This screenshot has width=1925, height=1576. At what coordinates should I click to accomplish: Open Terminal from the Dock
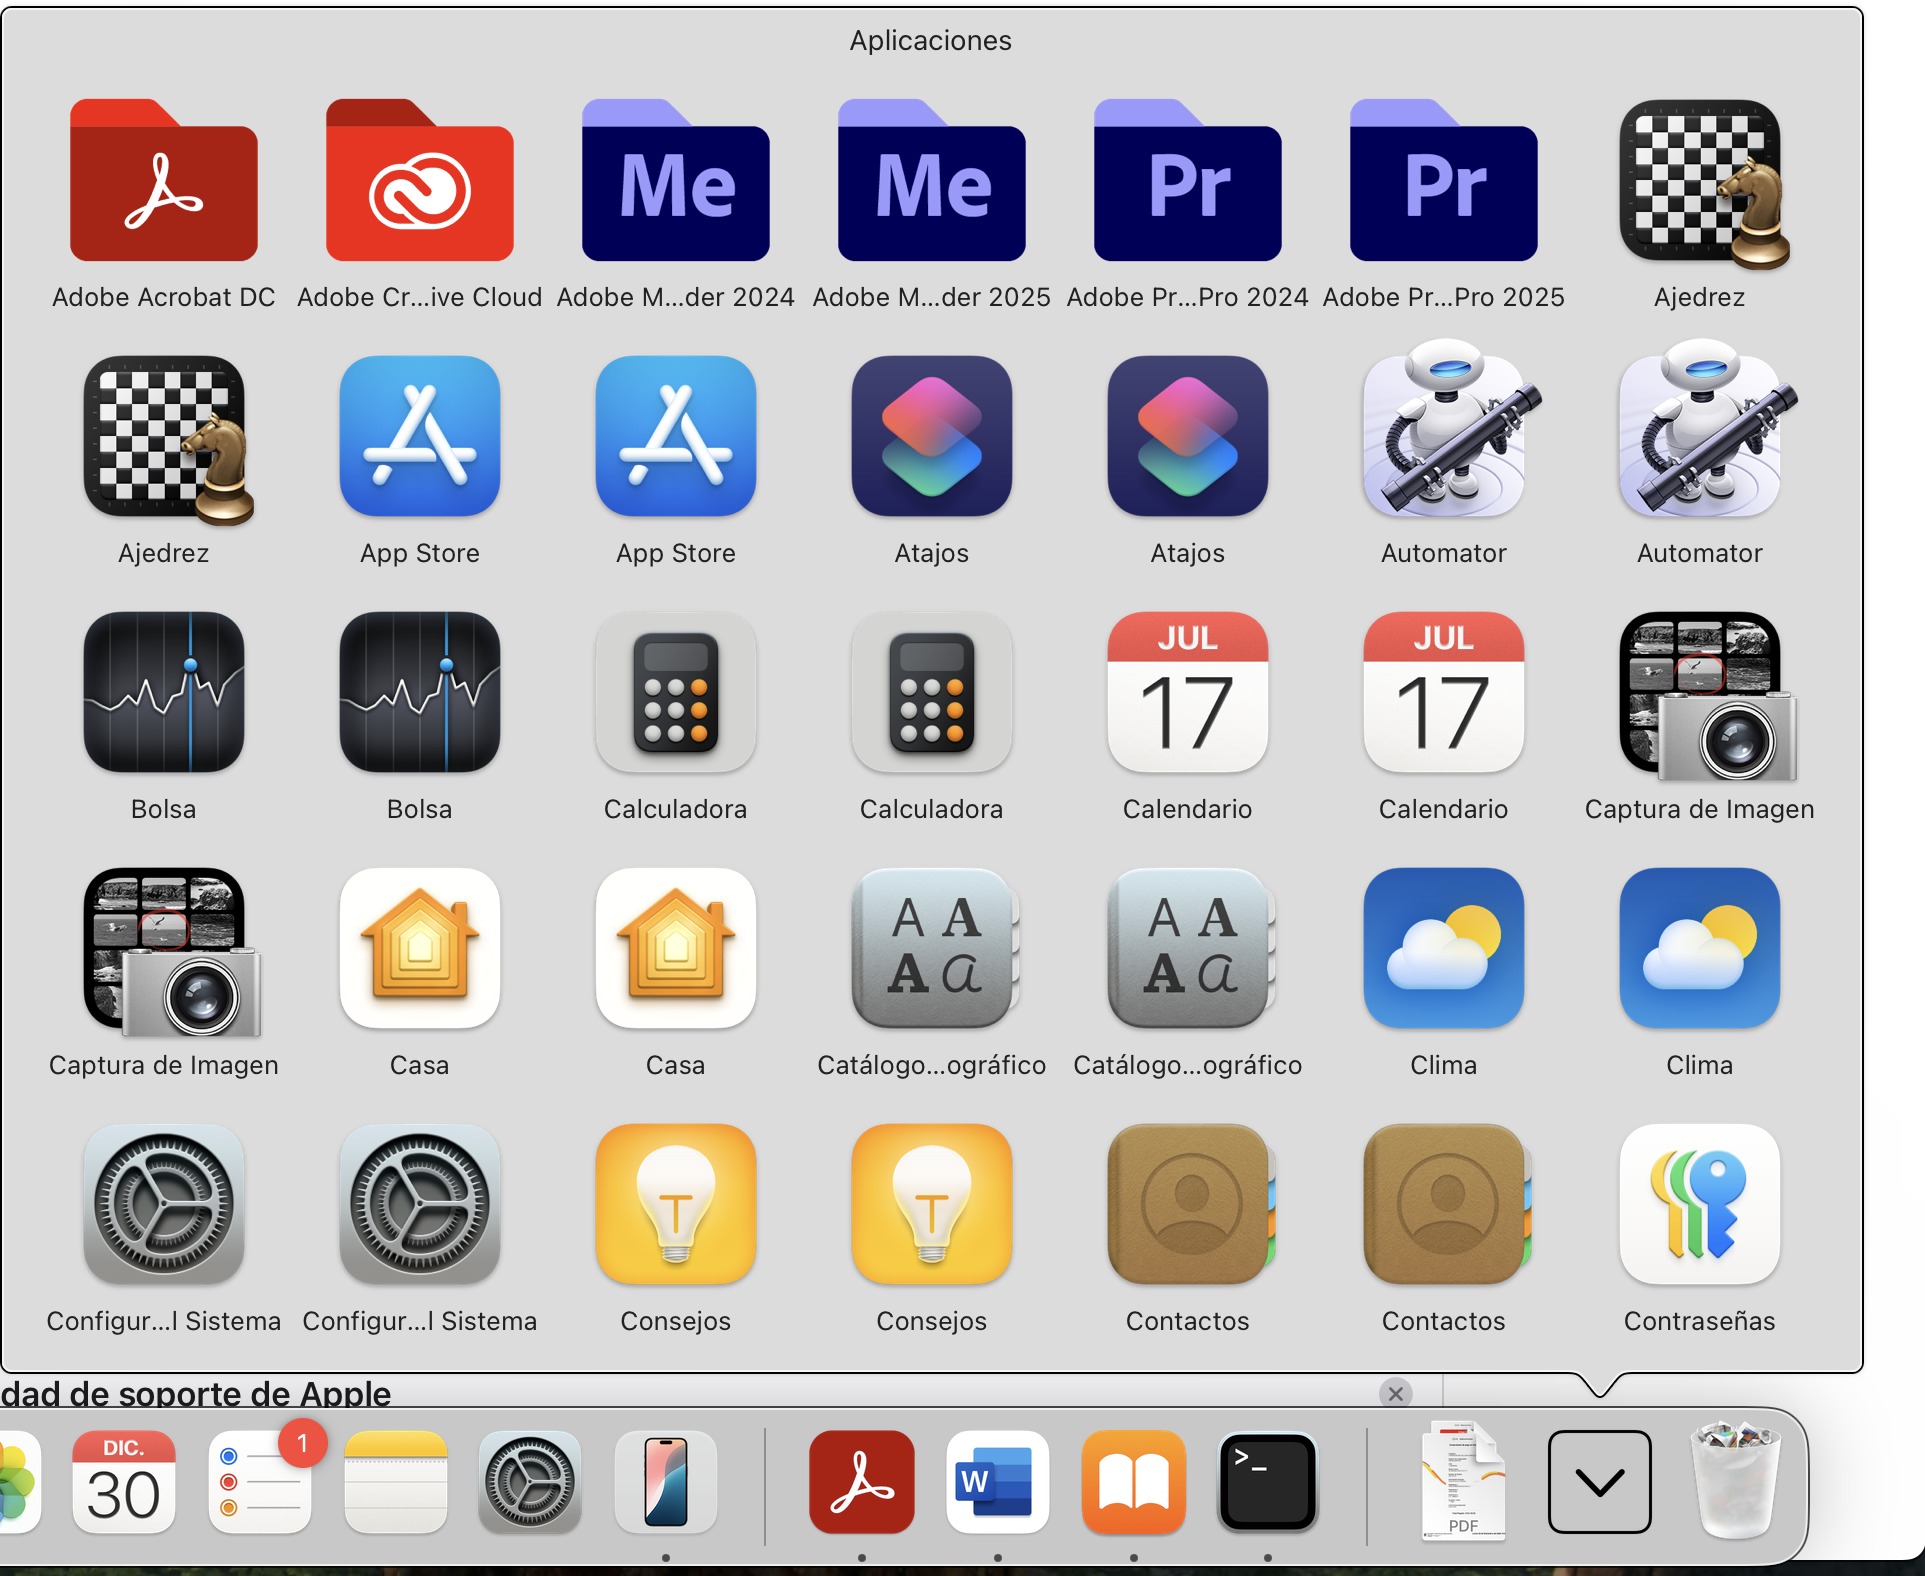tap(1268, 1482)
